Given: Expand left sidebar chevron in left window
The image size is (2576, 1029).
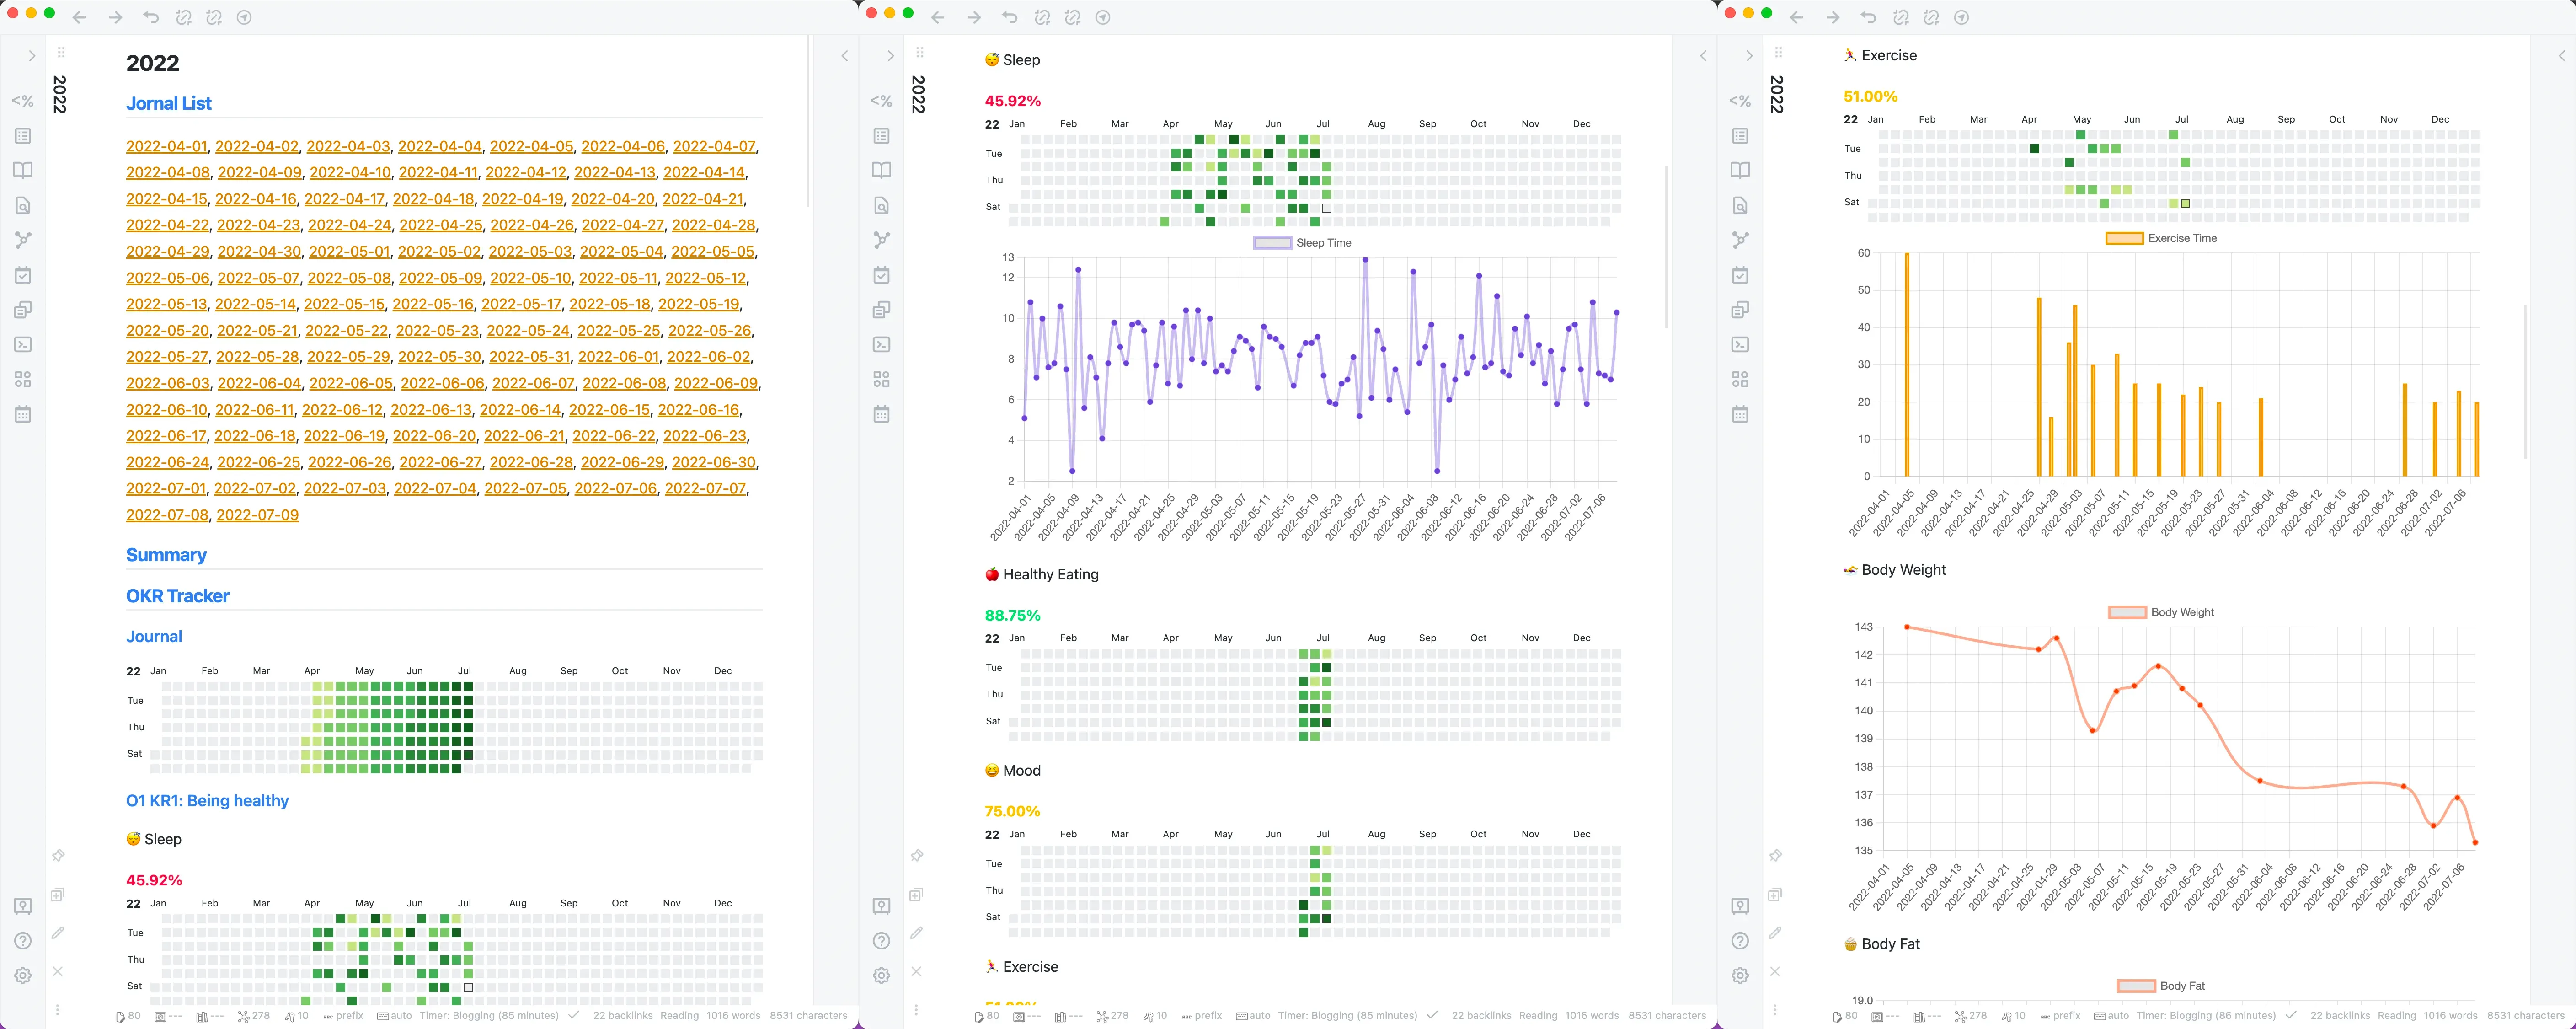Looking at the screenshot, I should click(x=32, y=56).
